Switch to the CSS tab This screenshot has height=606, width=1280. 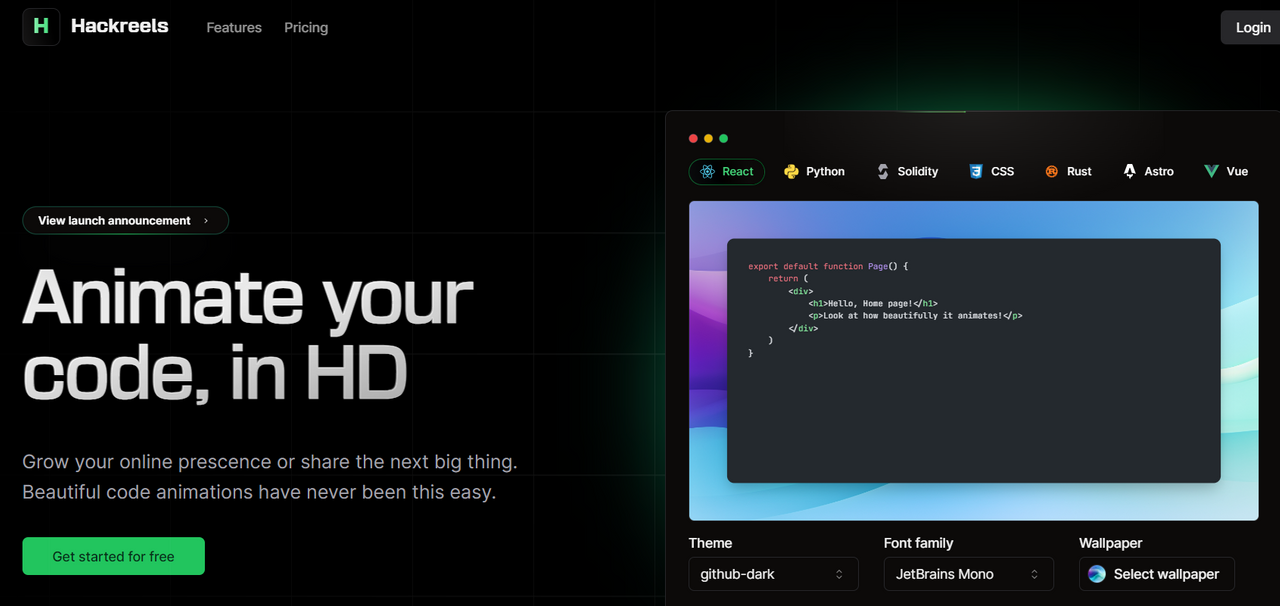click(x=991, y=172)
